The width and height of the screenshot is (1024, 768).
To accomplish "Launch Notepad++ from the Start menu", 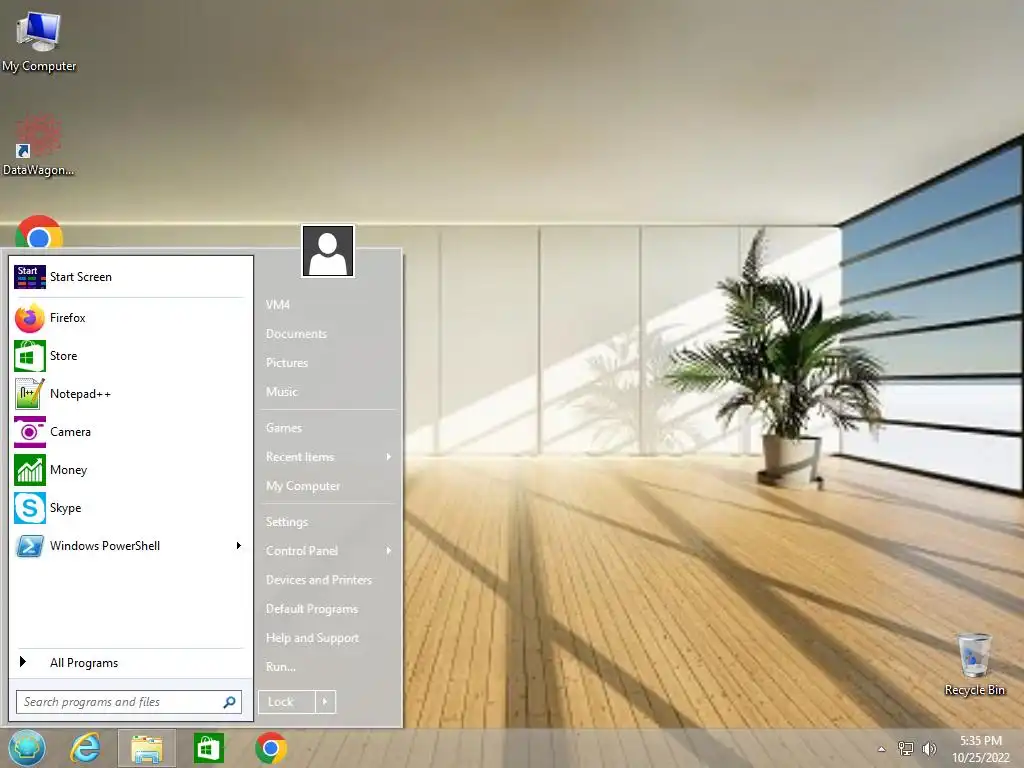I will click(30, 394).
